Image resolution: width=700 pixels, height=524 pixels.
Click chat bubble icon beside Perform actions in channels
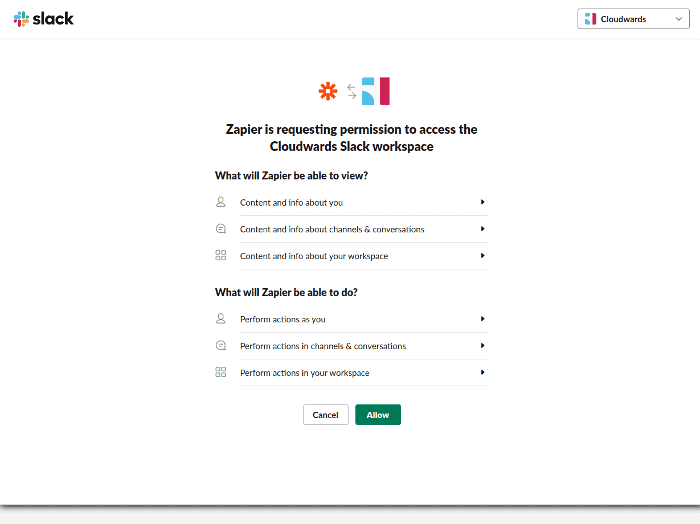click(x=221, y=345)
